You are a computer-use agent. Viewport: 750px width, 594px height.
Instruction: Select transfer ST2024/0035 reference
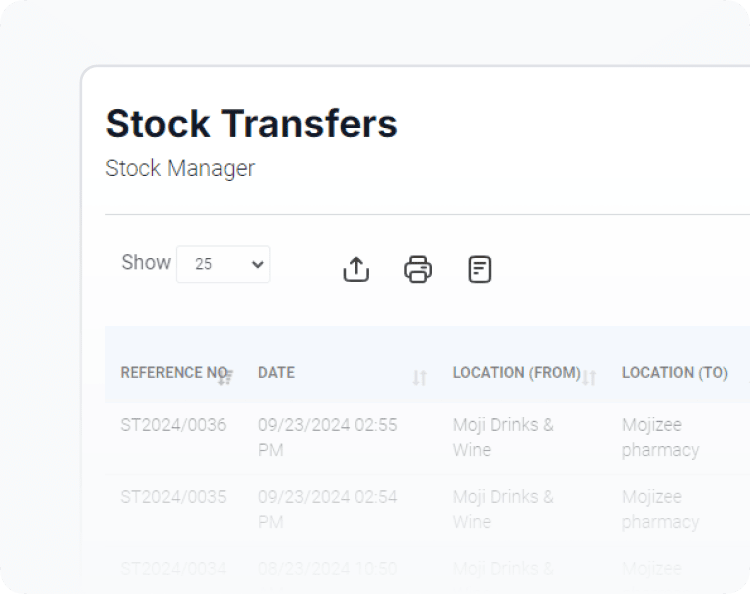pyautogui.click(x=173, y=497)
